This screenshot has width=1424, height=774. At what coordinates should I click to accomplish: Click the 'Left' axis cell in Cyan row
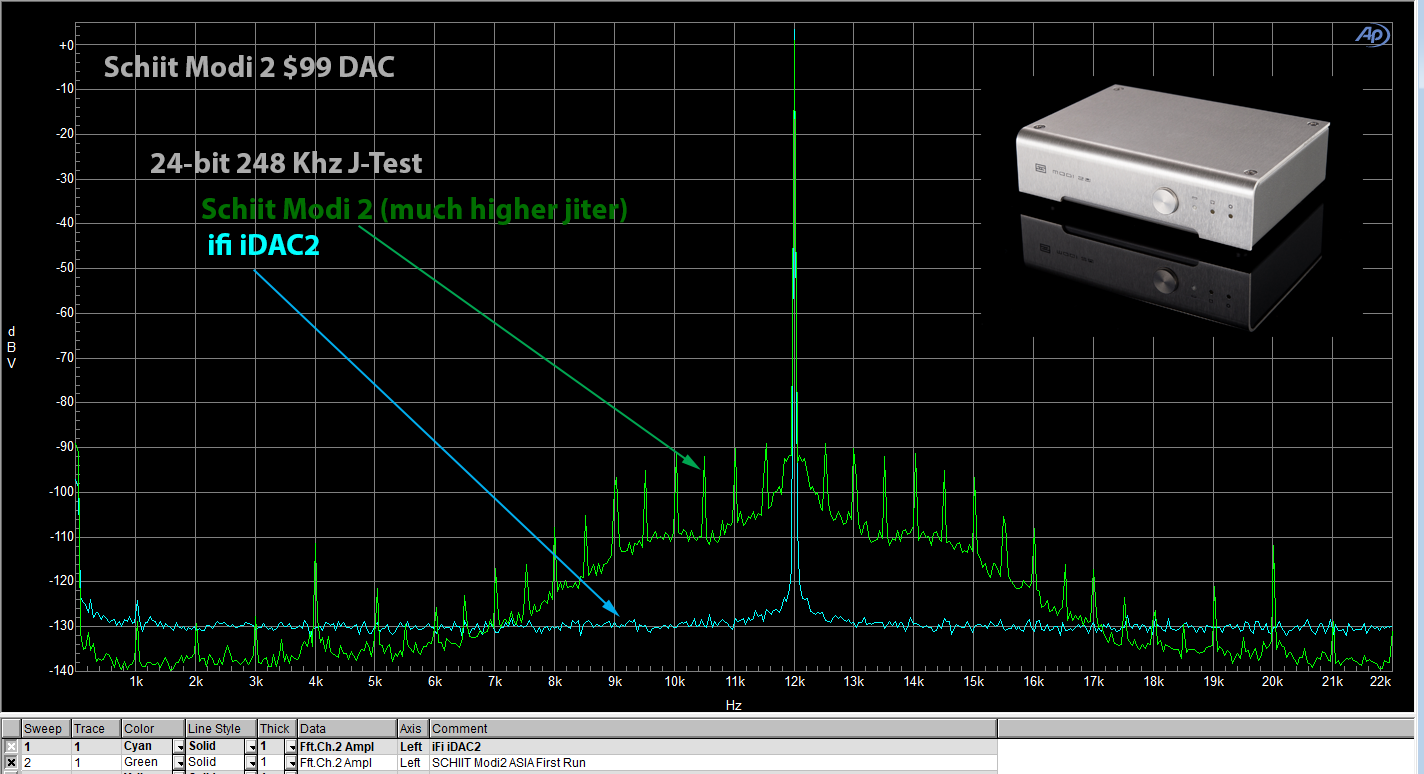pos(413,746)
